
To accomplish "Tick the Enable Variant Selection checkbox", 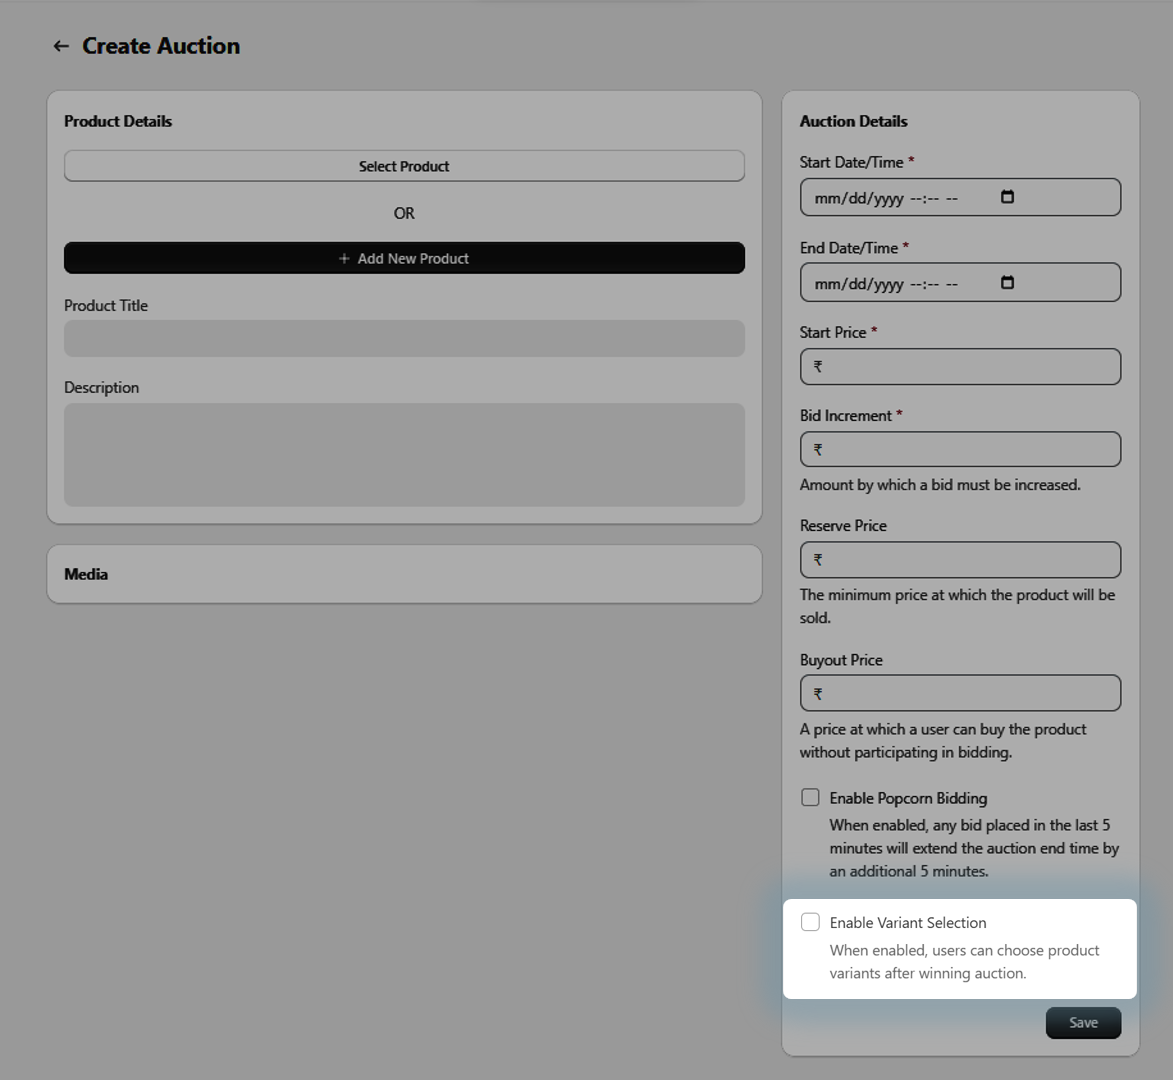I will [810, 922].
